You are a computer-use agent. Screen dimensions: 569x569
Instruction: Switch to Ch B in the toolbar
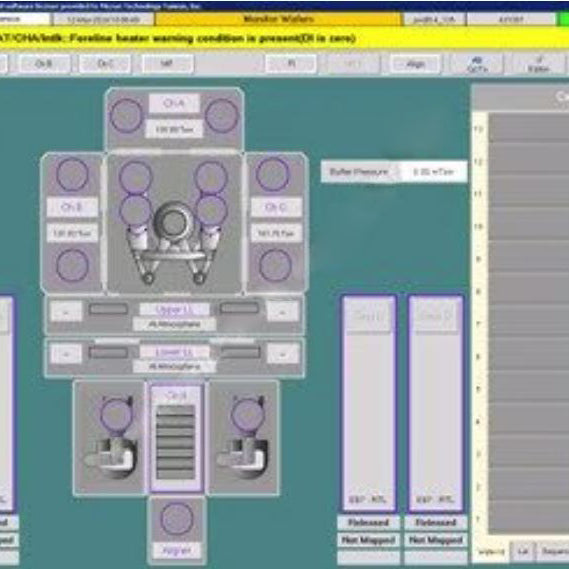44,64
